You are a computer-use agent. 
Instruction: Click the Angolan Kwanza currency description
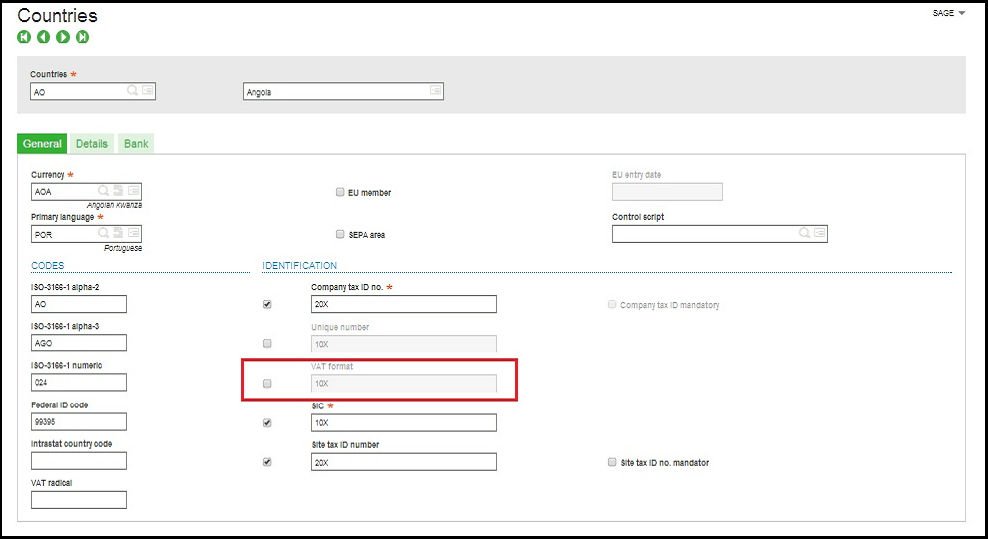point(114,206)
